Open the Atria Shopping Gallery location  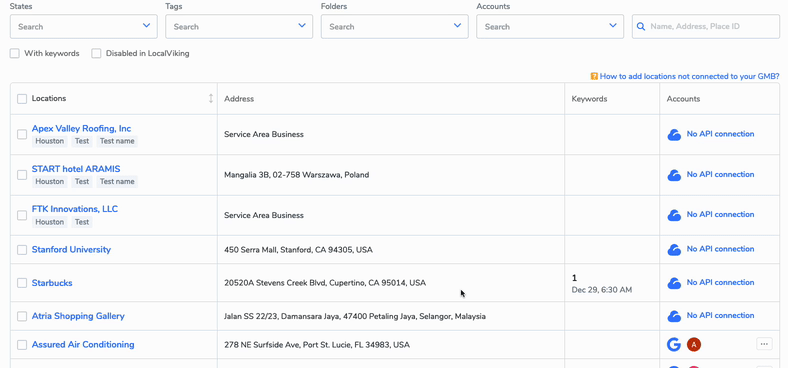(78, 316)
